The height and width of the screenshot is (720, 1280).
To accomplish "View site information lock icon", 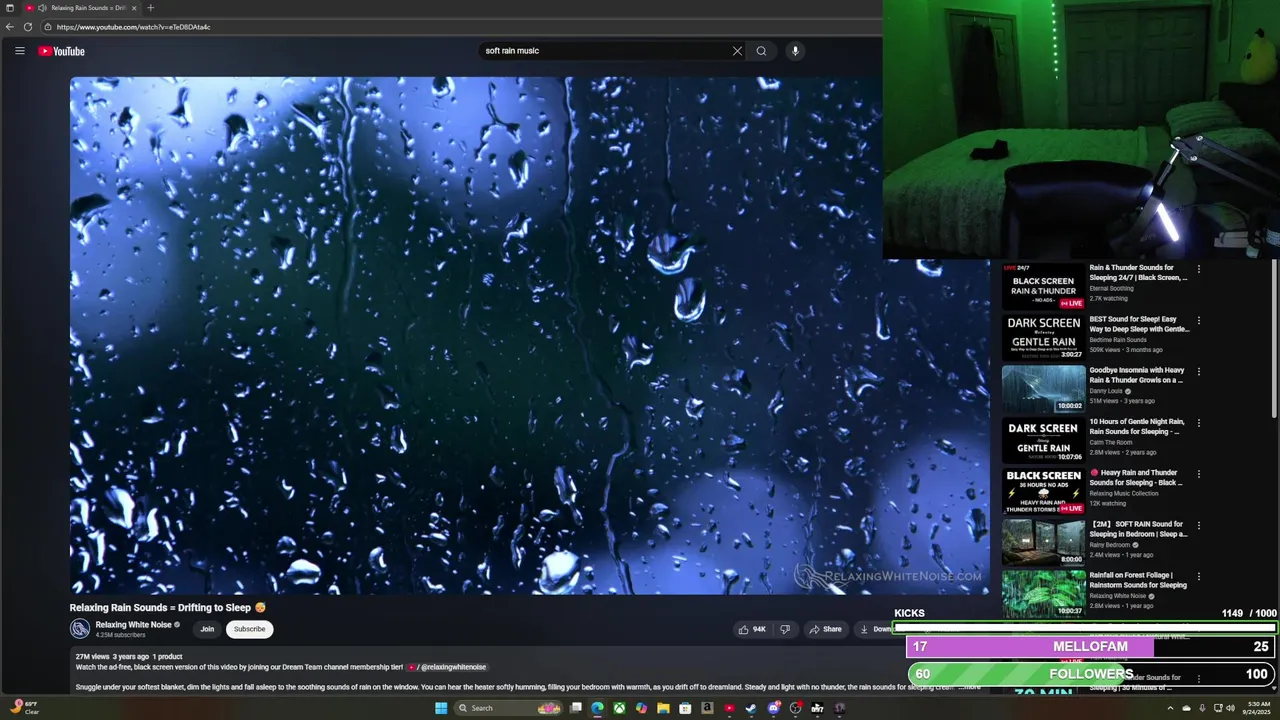I will [x=48, y=27].
